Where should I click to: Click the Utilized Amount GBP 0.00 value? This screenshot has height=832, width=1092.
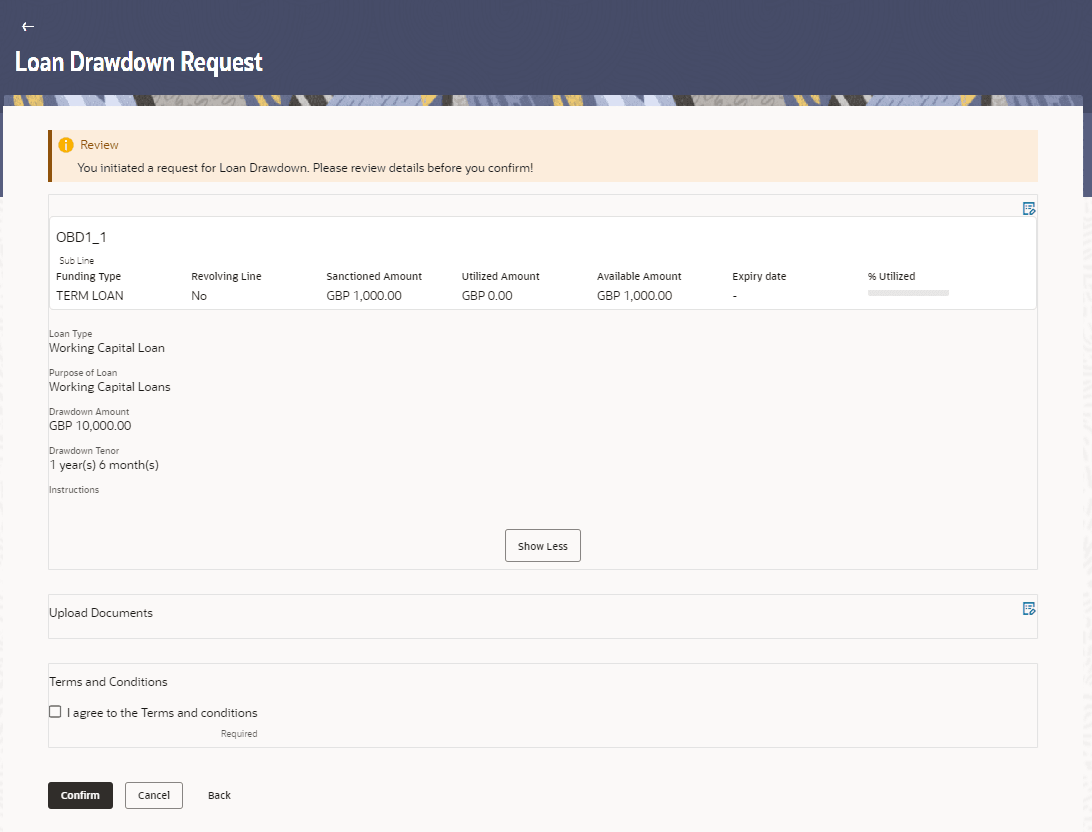pos(487,296)
